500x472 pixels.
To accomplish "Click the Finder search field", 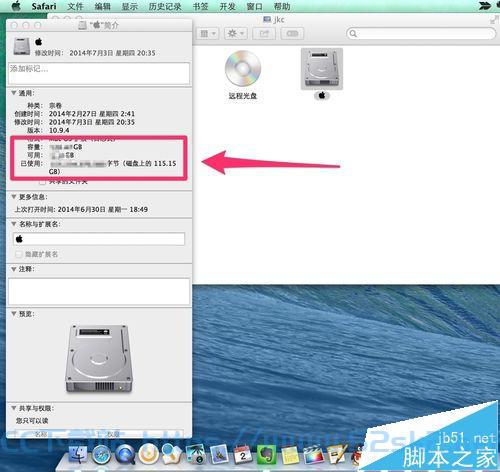I will click(x=421, y=33).
